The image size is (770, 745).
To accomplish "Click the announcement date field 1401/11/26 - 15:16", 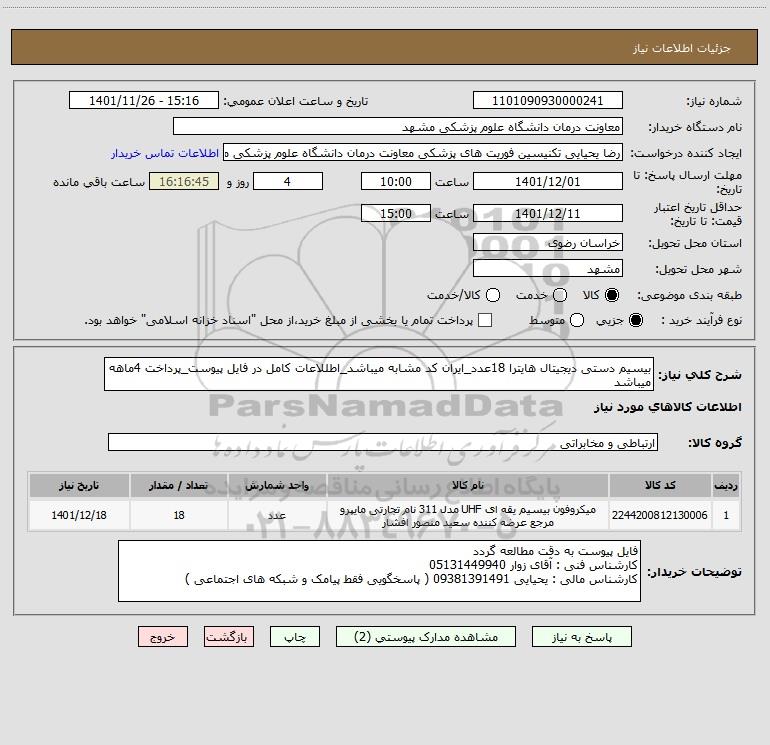I will click(x=144, y=100).
